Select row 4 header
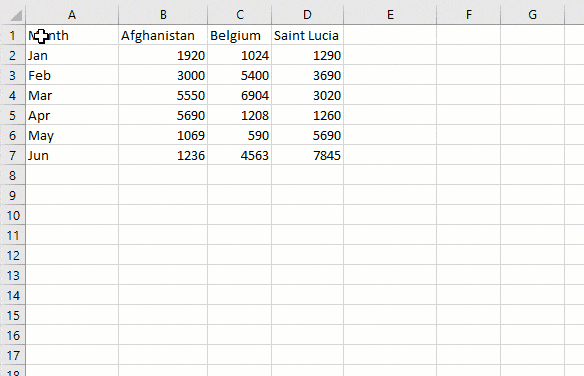Viewport: 584px width, 376px height. 13,95
